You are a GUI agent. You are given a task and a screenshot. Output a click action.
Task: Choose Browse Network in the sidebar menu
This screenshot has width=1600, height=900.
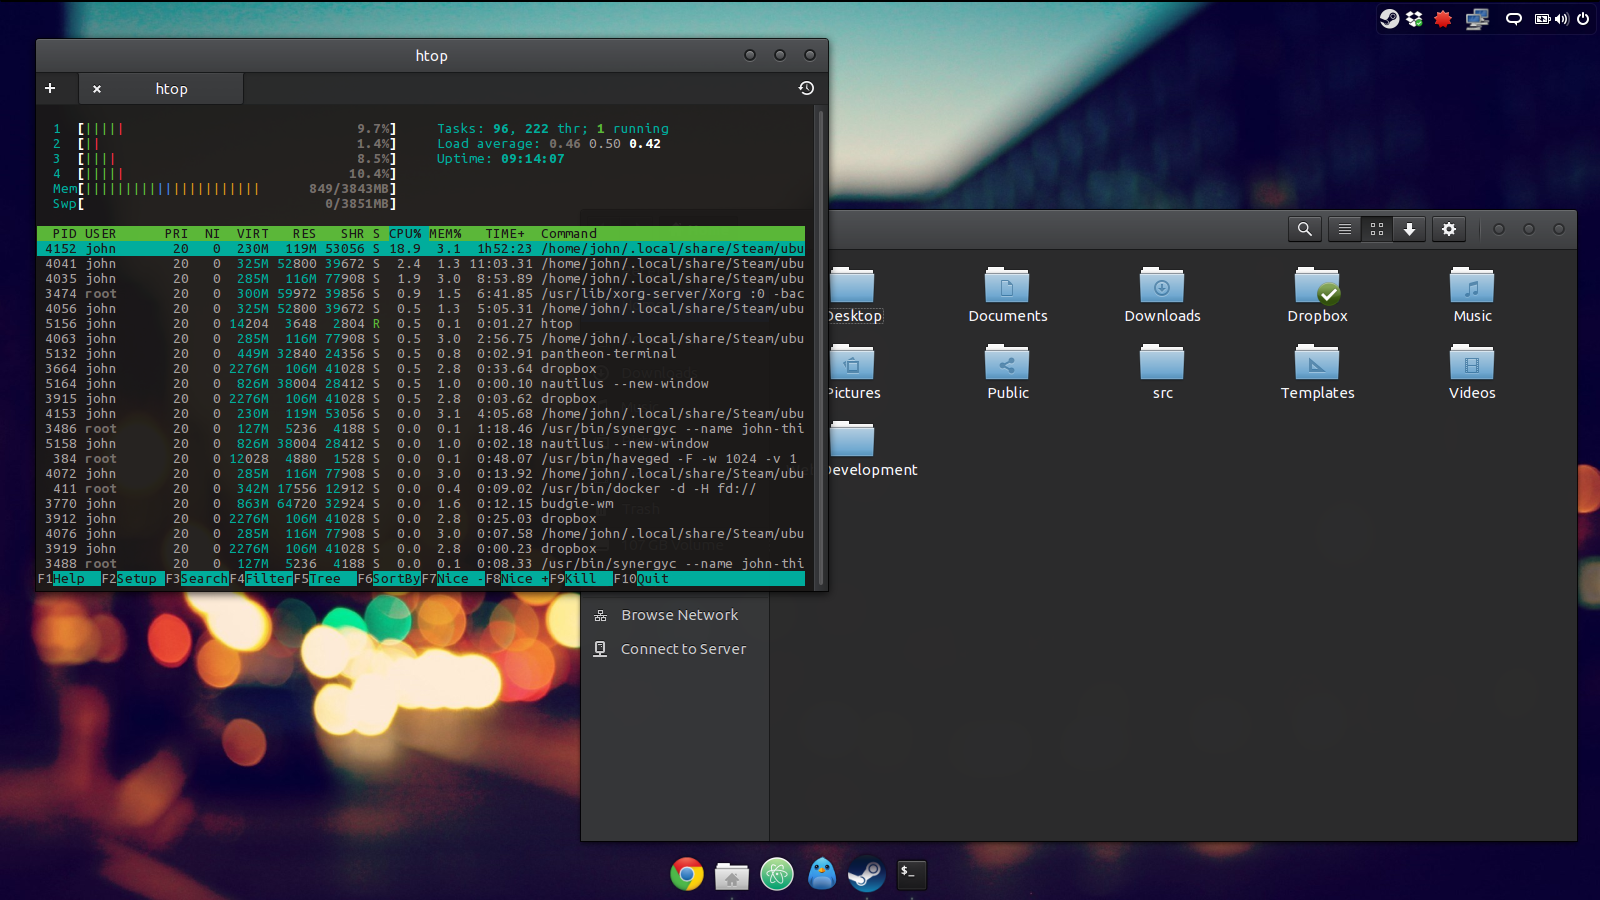click(x=679, y=614)
